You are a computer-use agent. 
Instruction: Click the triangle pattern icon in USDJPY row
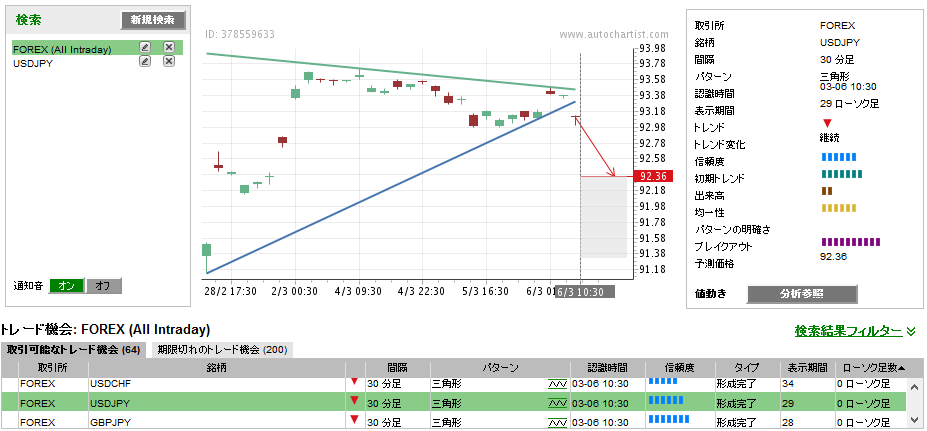[x=557, y=403]
